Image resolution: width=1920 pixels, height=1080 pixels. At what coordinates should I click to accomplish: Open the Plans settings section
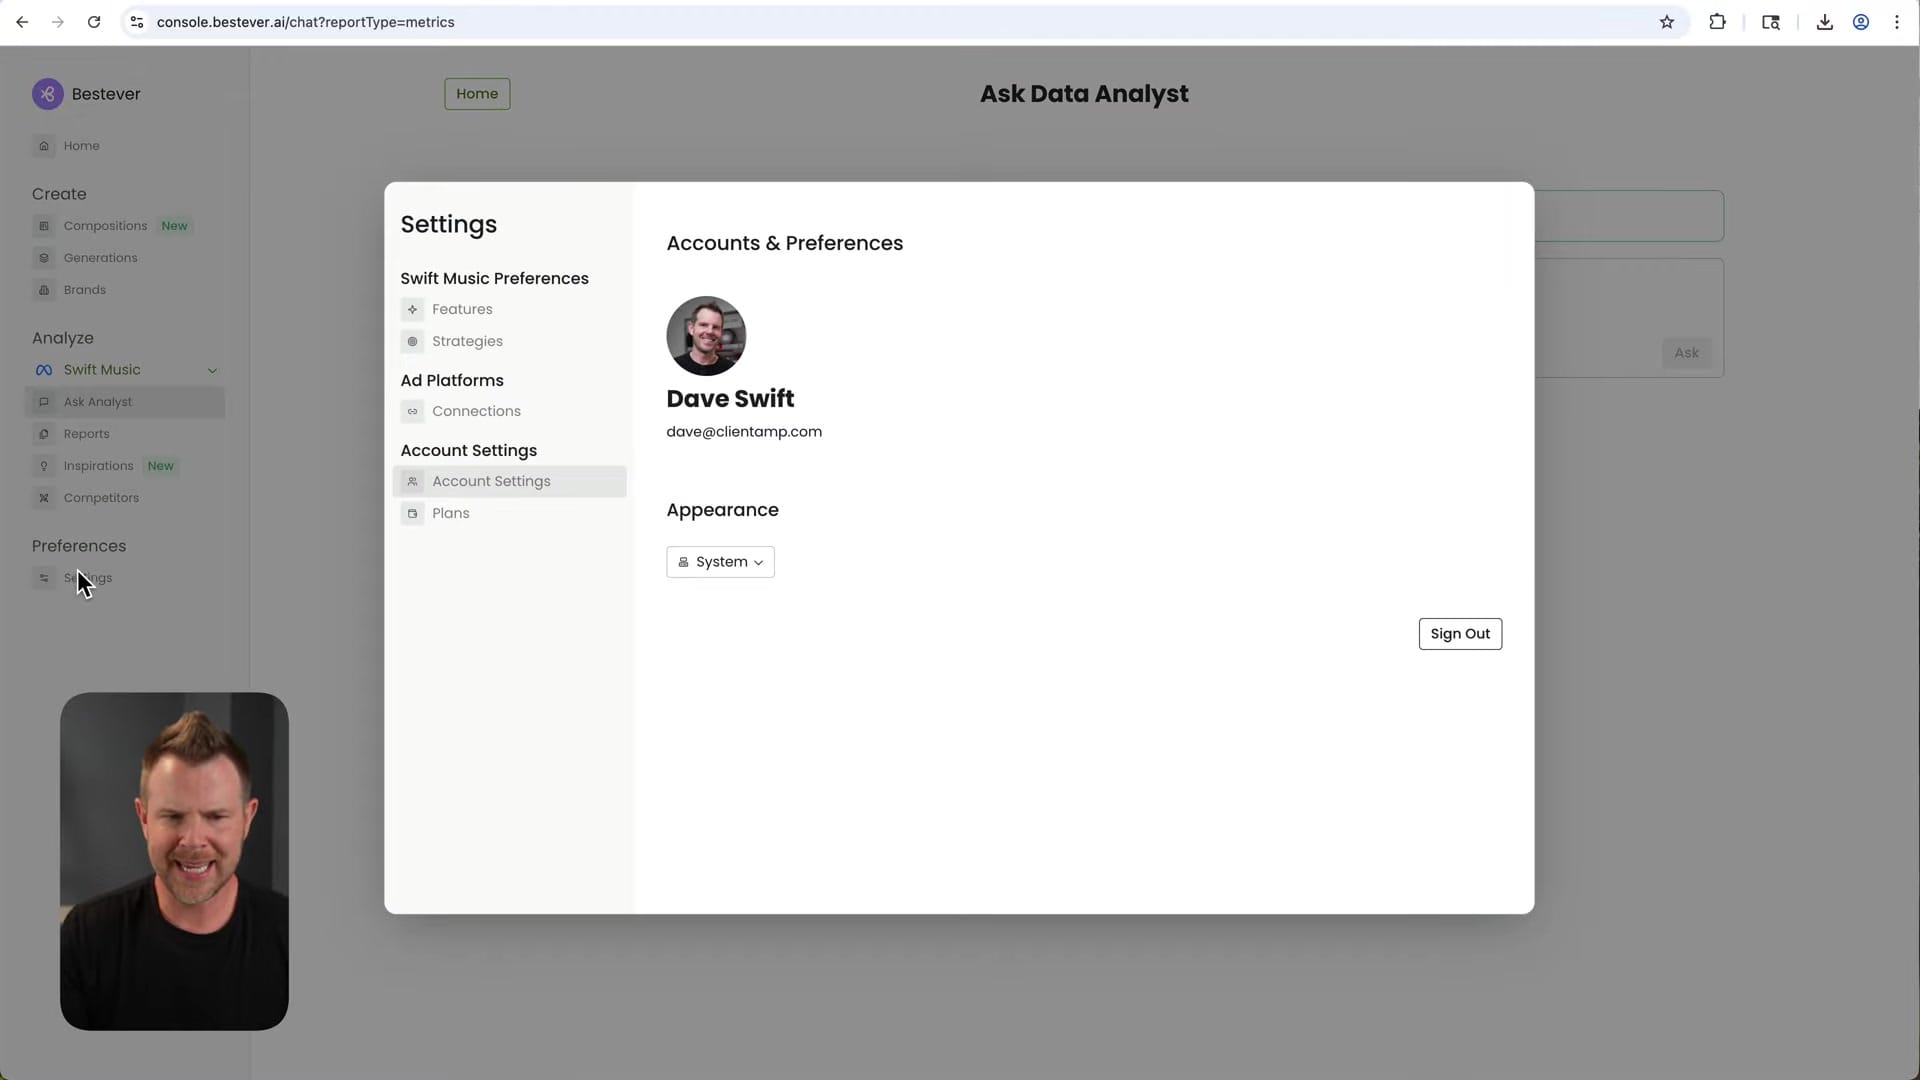510,514
